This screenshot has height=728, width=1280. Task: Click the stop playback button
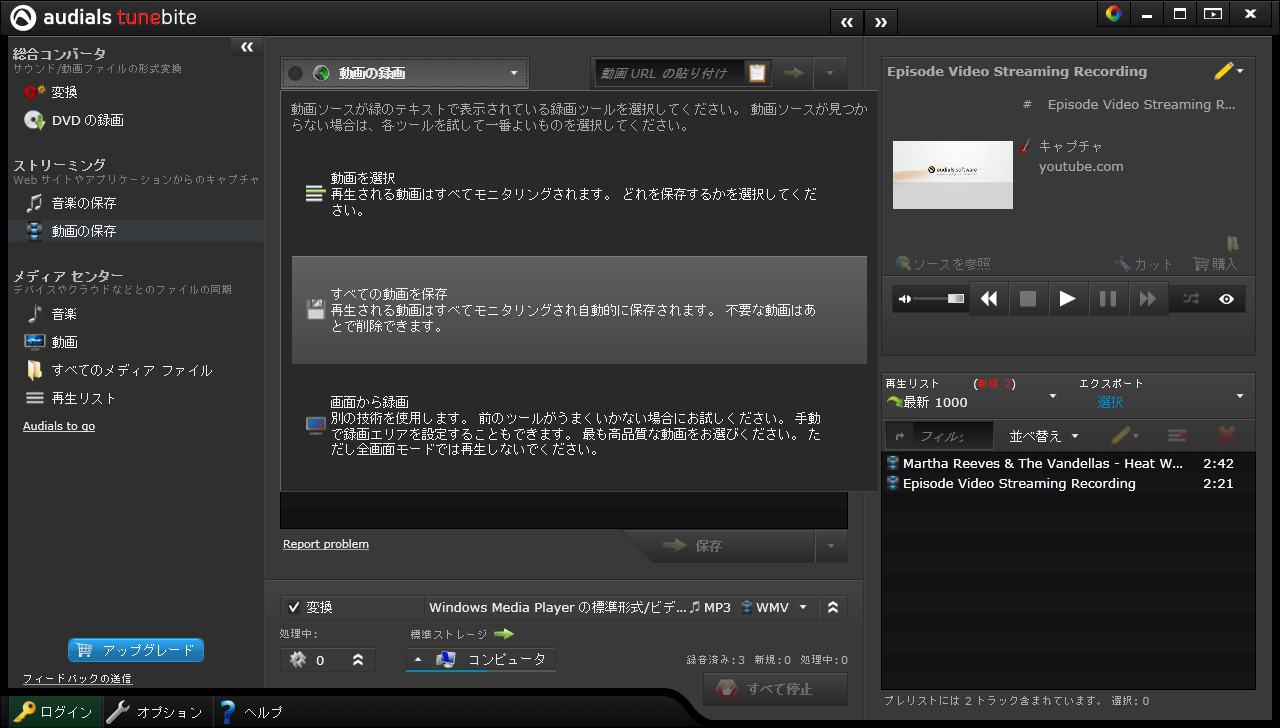pyautogui.click(x=1028, y=299)
